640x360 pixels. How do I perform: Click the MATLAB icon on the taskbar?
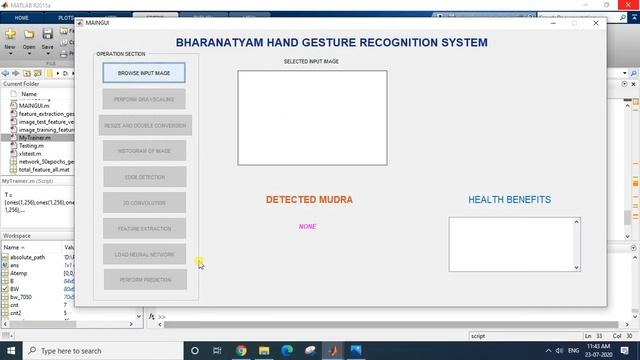[333, 351]
